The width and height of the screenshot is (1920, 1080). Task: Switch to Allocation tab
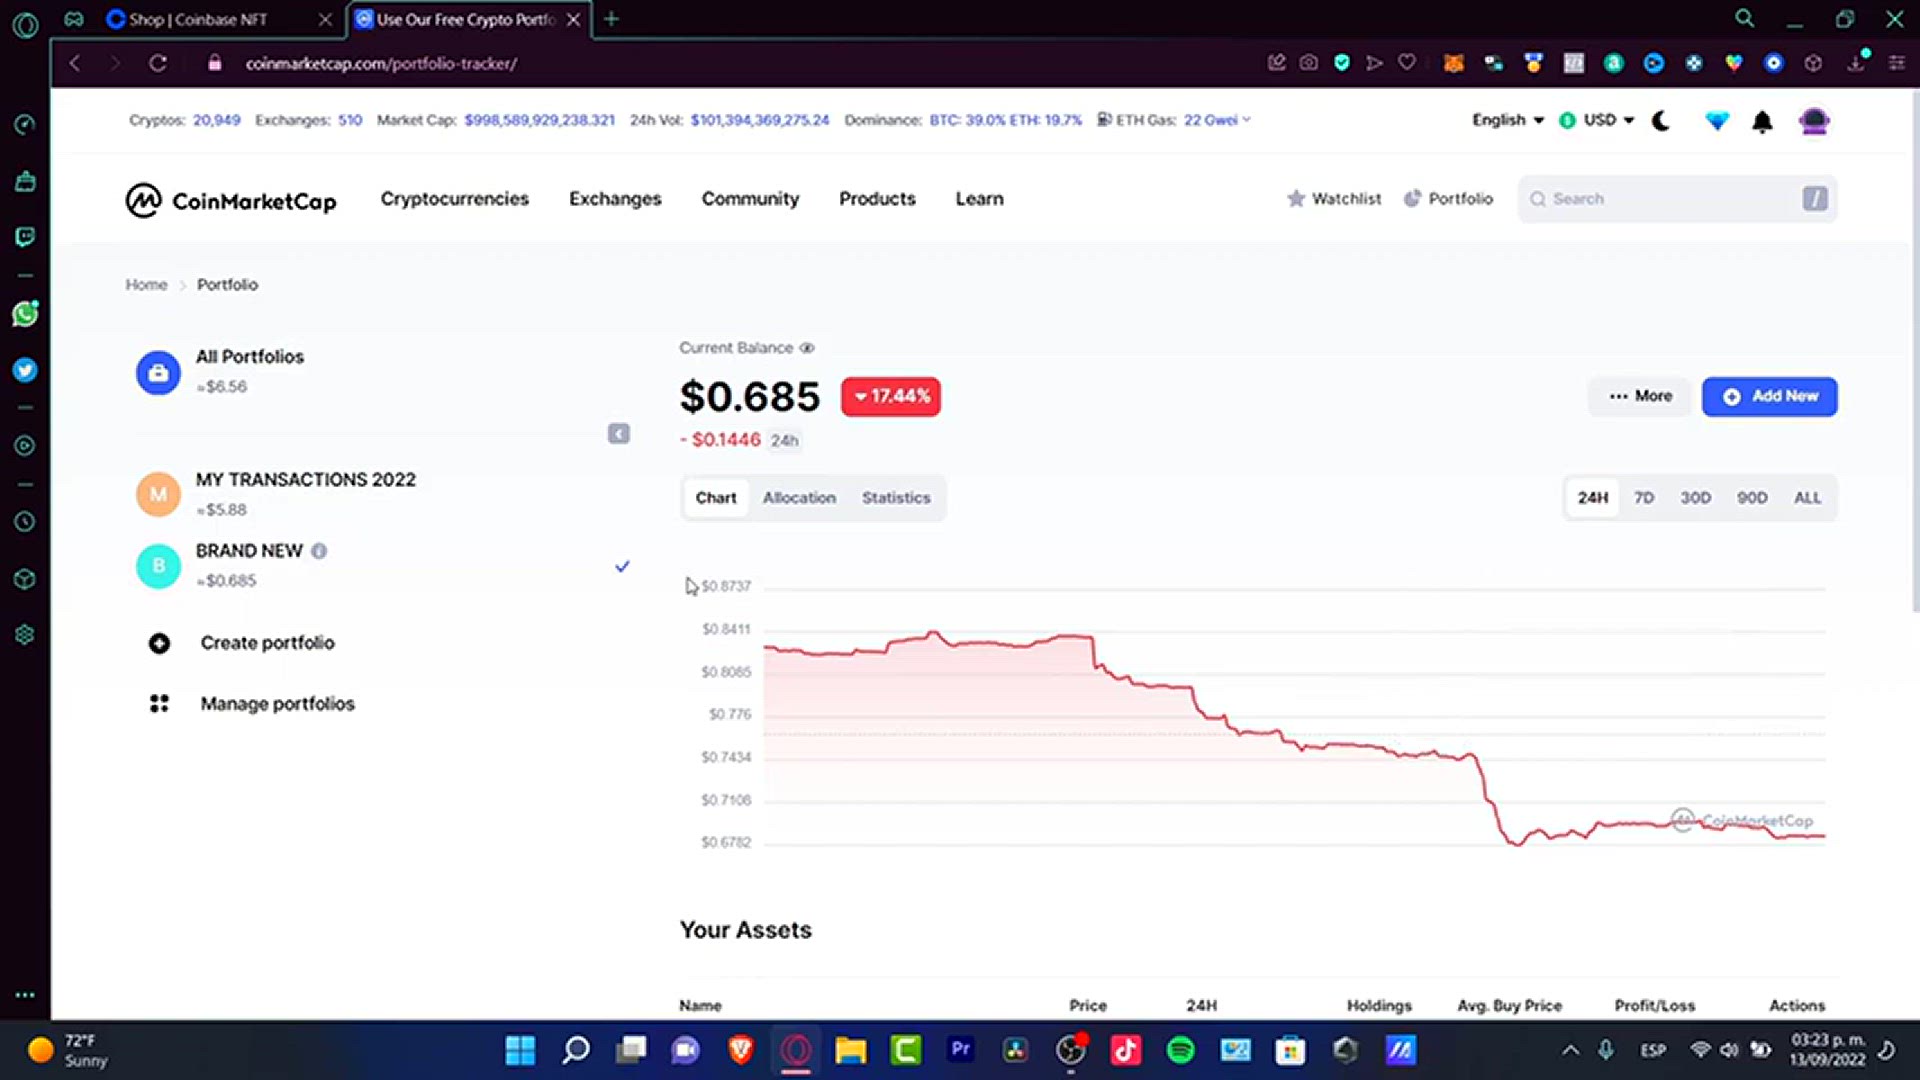[799, 498]
